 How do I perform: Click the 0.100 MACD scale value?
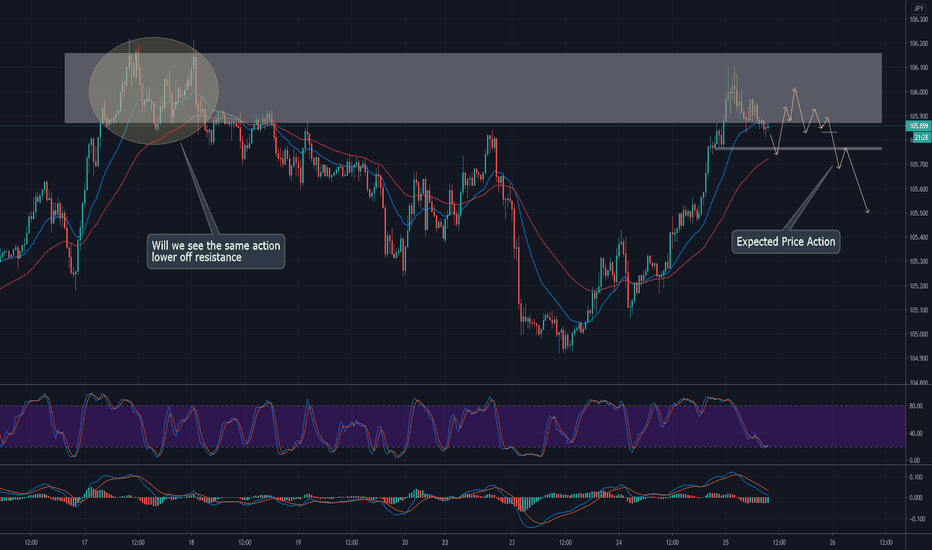tap(916, 477)
